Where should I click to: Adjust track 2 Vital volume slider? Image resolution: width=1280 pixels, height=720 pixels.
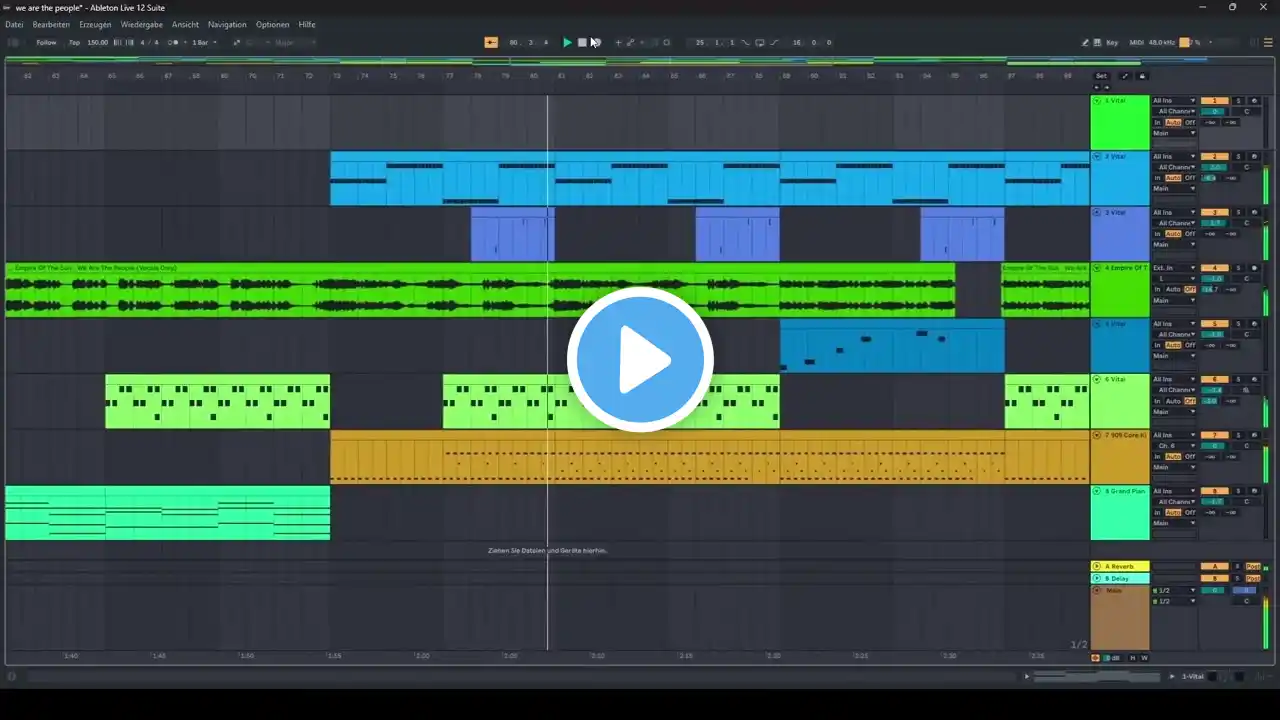coord(1214,167)
